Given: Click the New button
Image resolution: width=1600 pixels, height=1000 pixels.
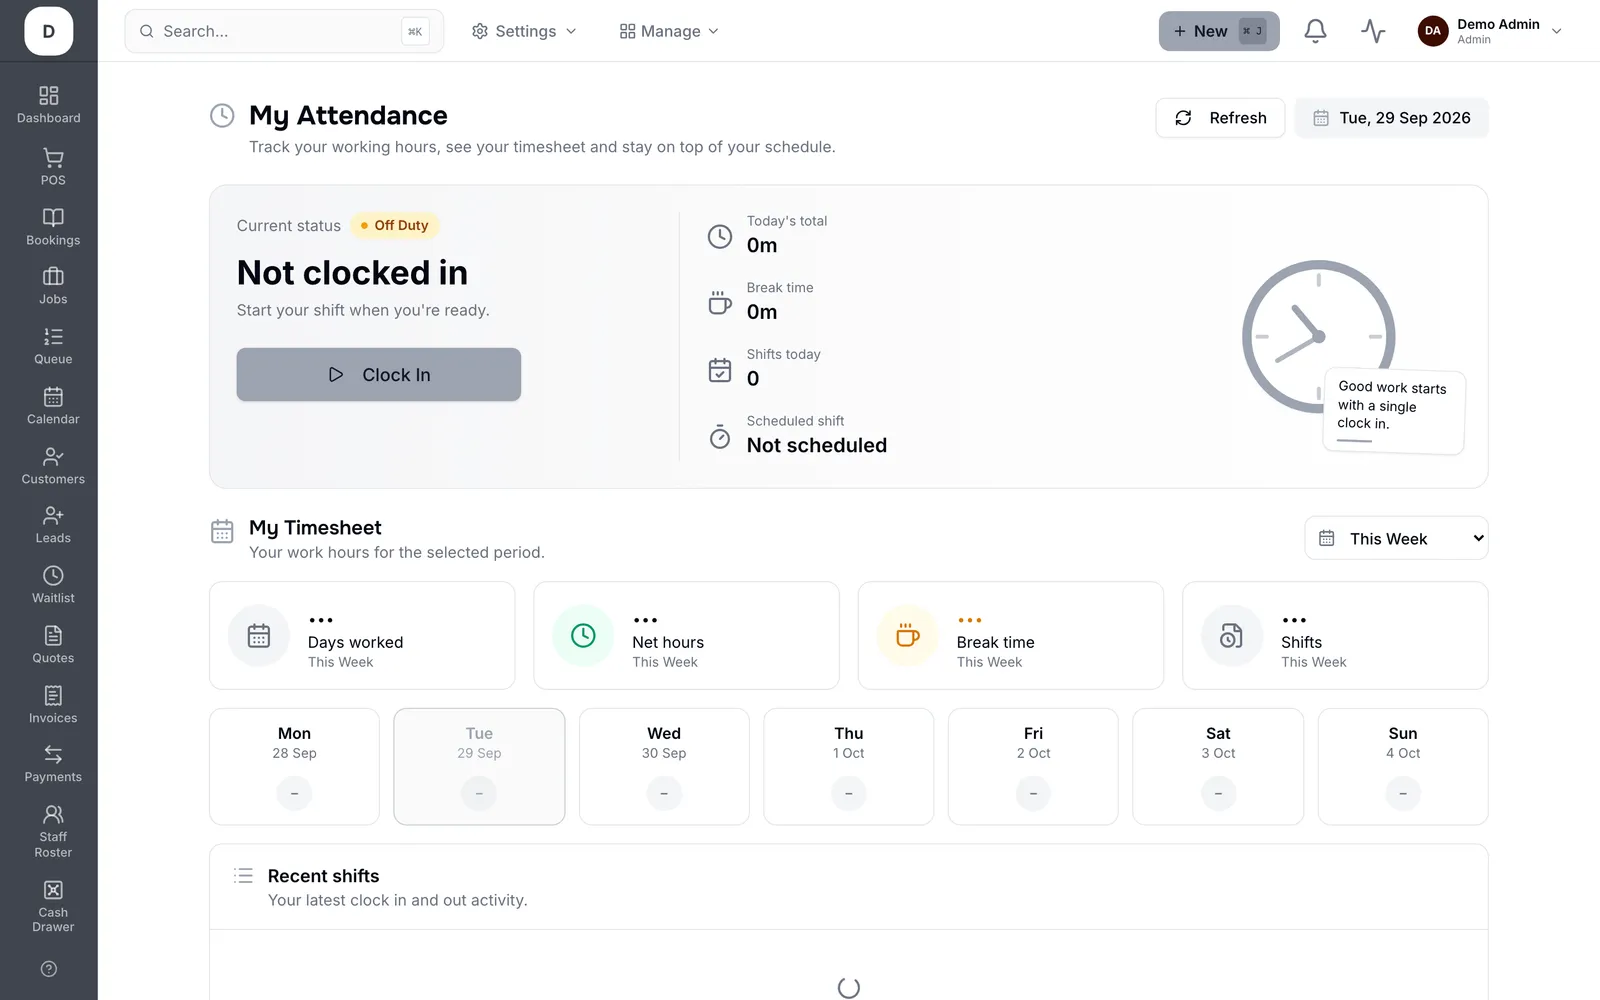Looking at the screenshot, I should click(1219, 31).
